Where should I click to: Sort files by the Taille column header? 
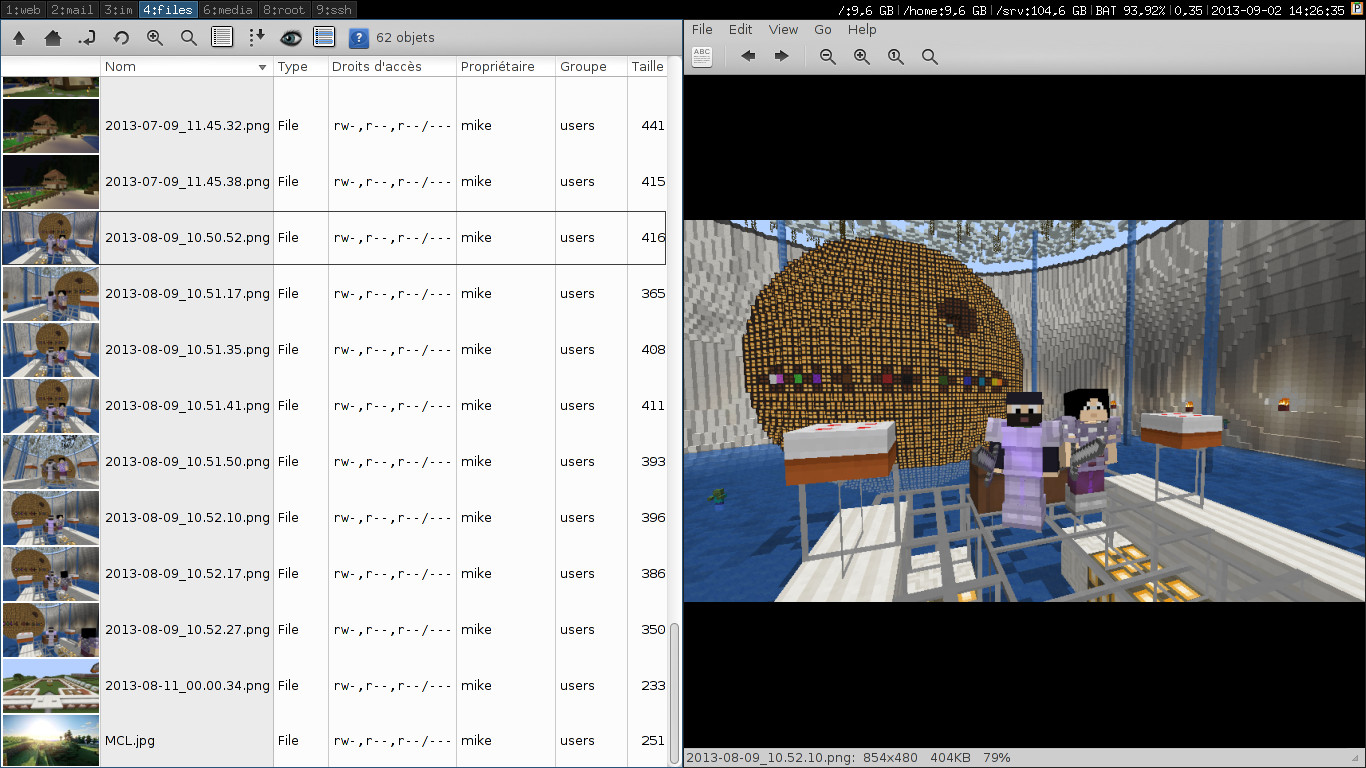point(647,67)
